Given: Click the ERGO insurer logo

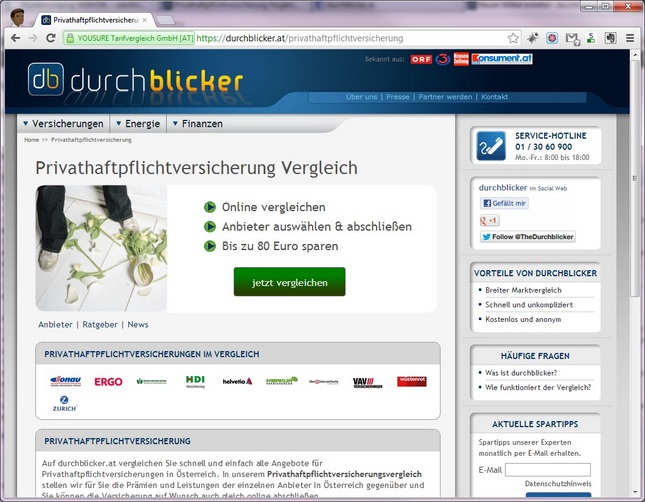Looking at the screenshot, I should pyautogui.click(x=108, y=382).
